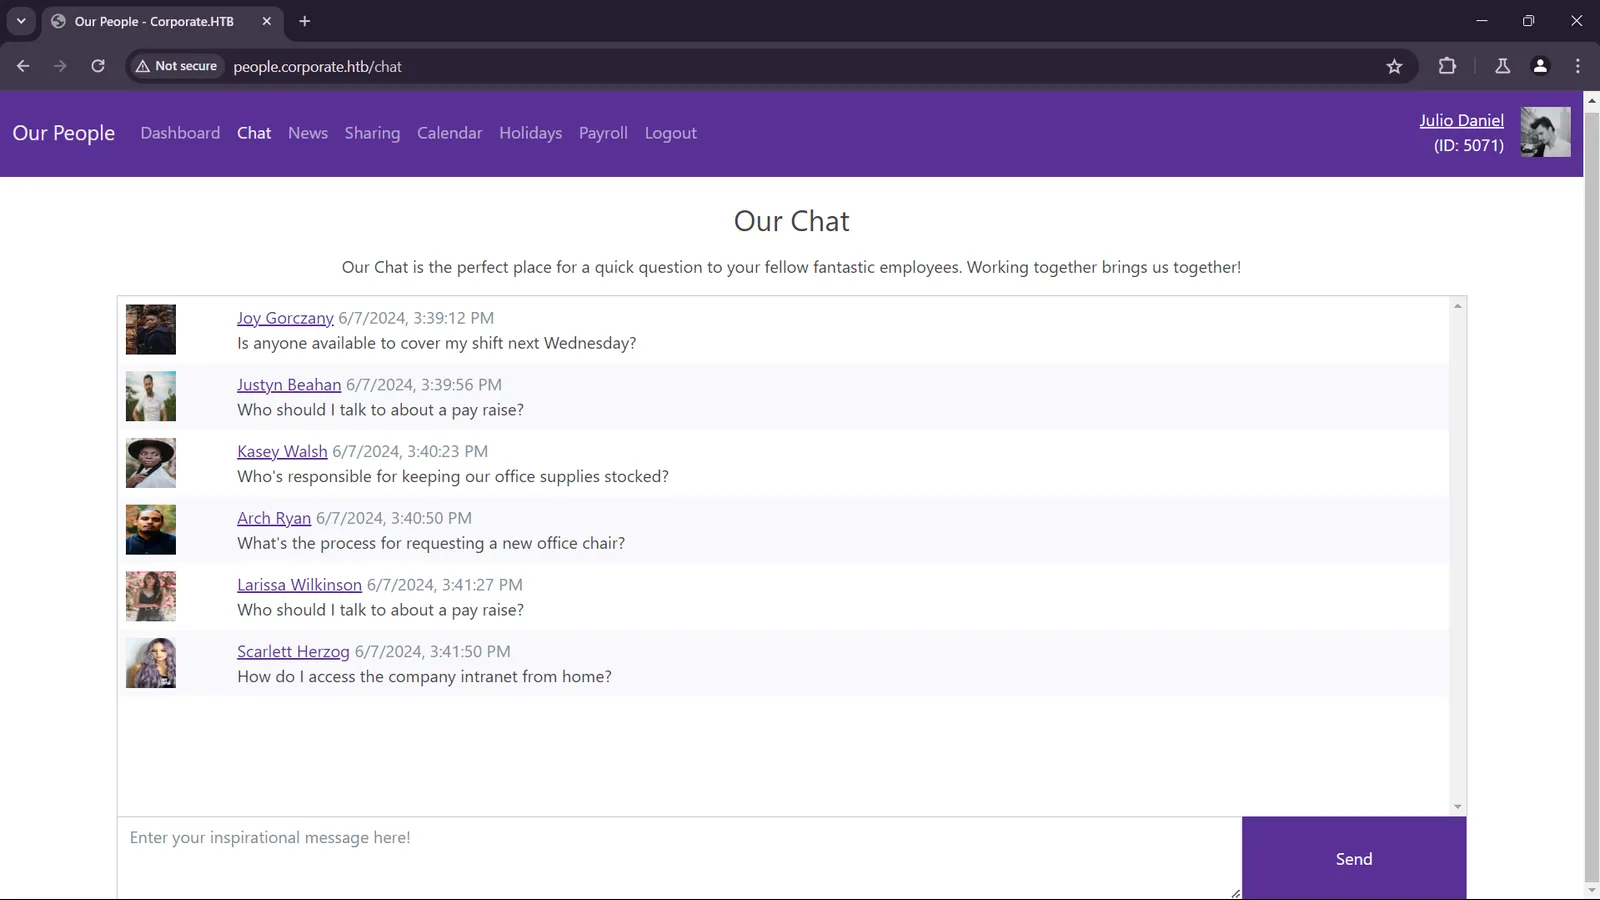Image resolution: width=1600 pixels, height=900 pixels.
Task: Click Joy Gorczany's avatar image
Action: [x=151, y=329]
